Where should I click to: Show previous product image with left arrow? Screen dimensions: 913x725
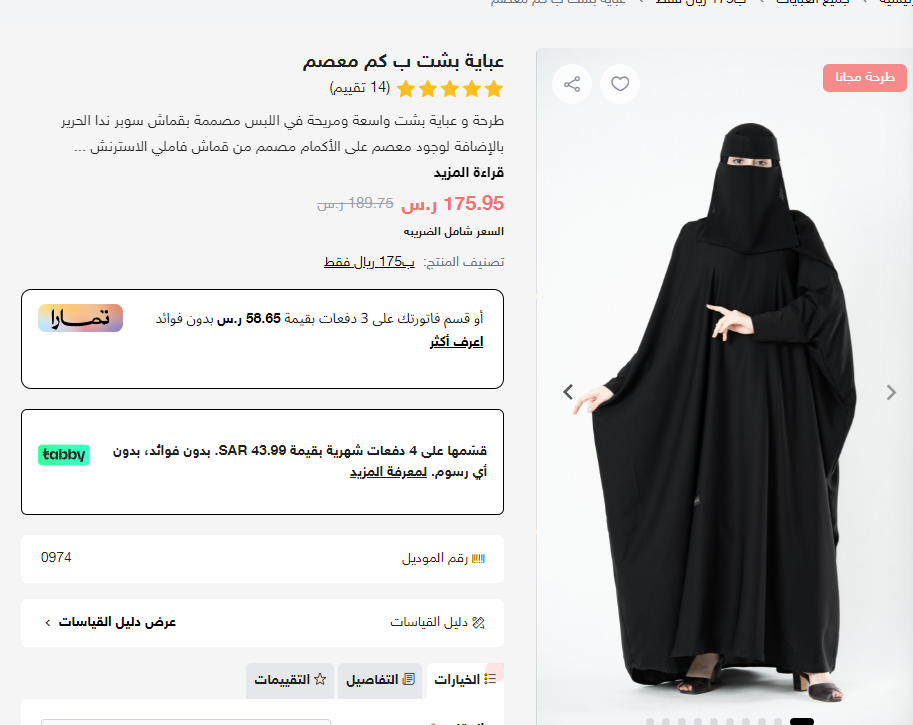(568, 392)
